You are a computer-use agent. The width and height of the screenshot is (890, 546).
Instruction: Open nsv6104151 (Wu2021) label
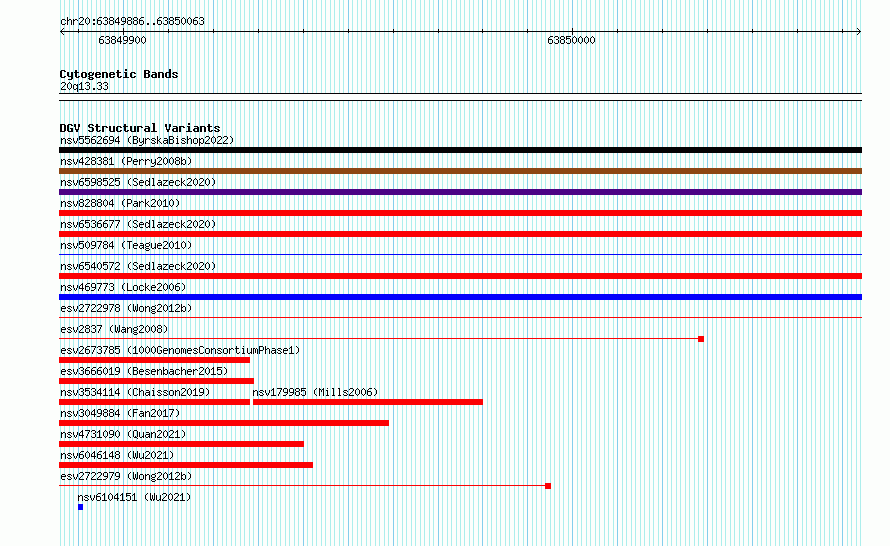pyautogui.click(x=135, y=497)
